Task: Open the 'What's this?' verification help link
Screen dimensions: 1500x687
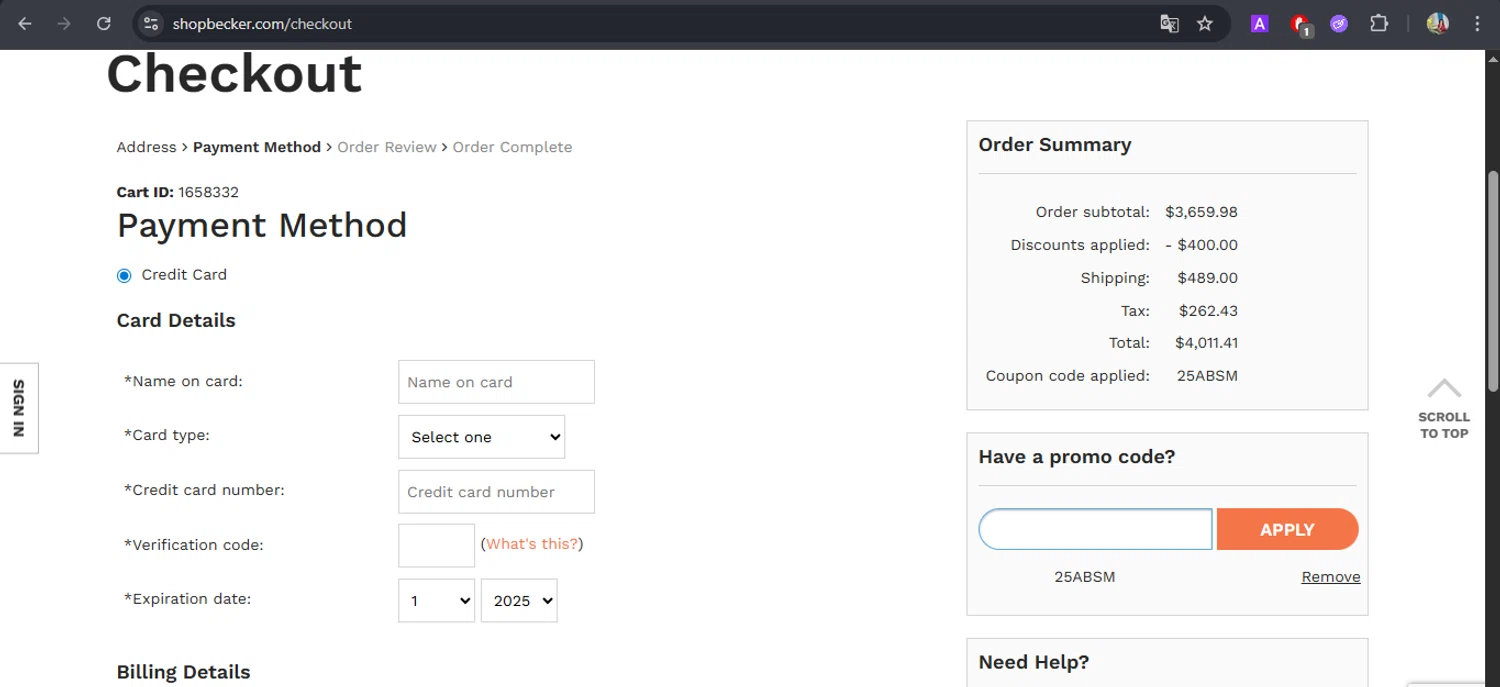Action: pos(532,544)
